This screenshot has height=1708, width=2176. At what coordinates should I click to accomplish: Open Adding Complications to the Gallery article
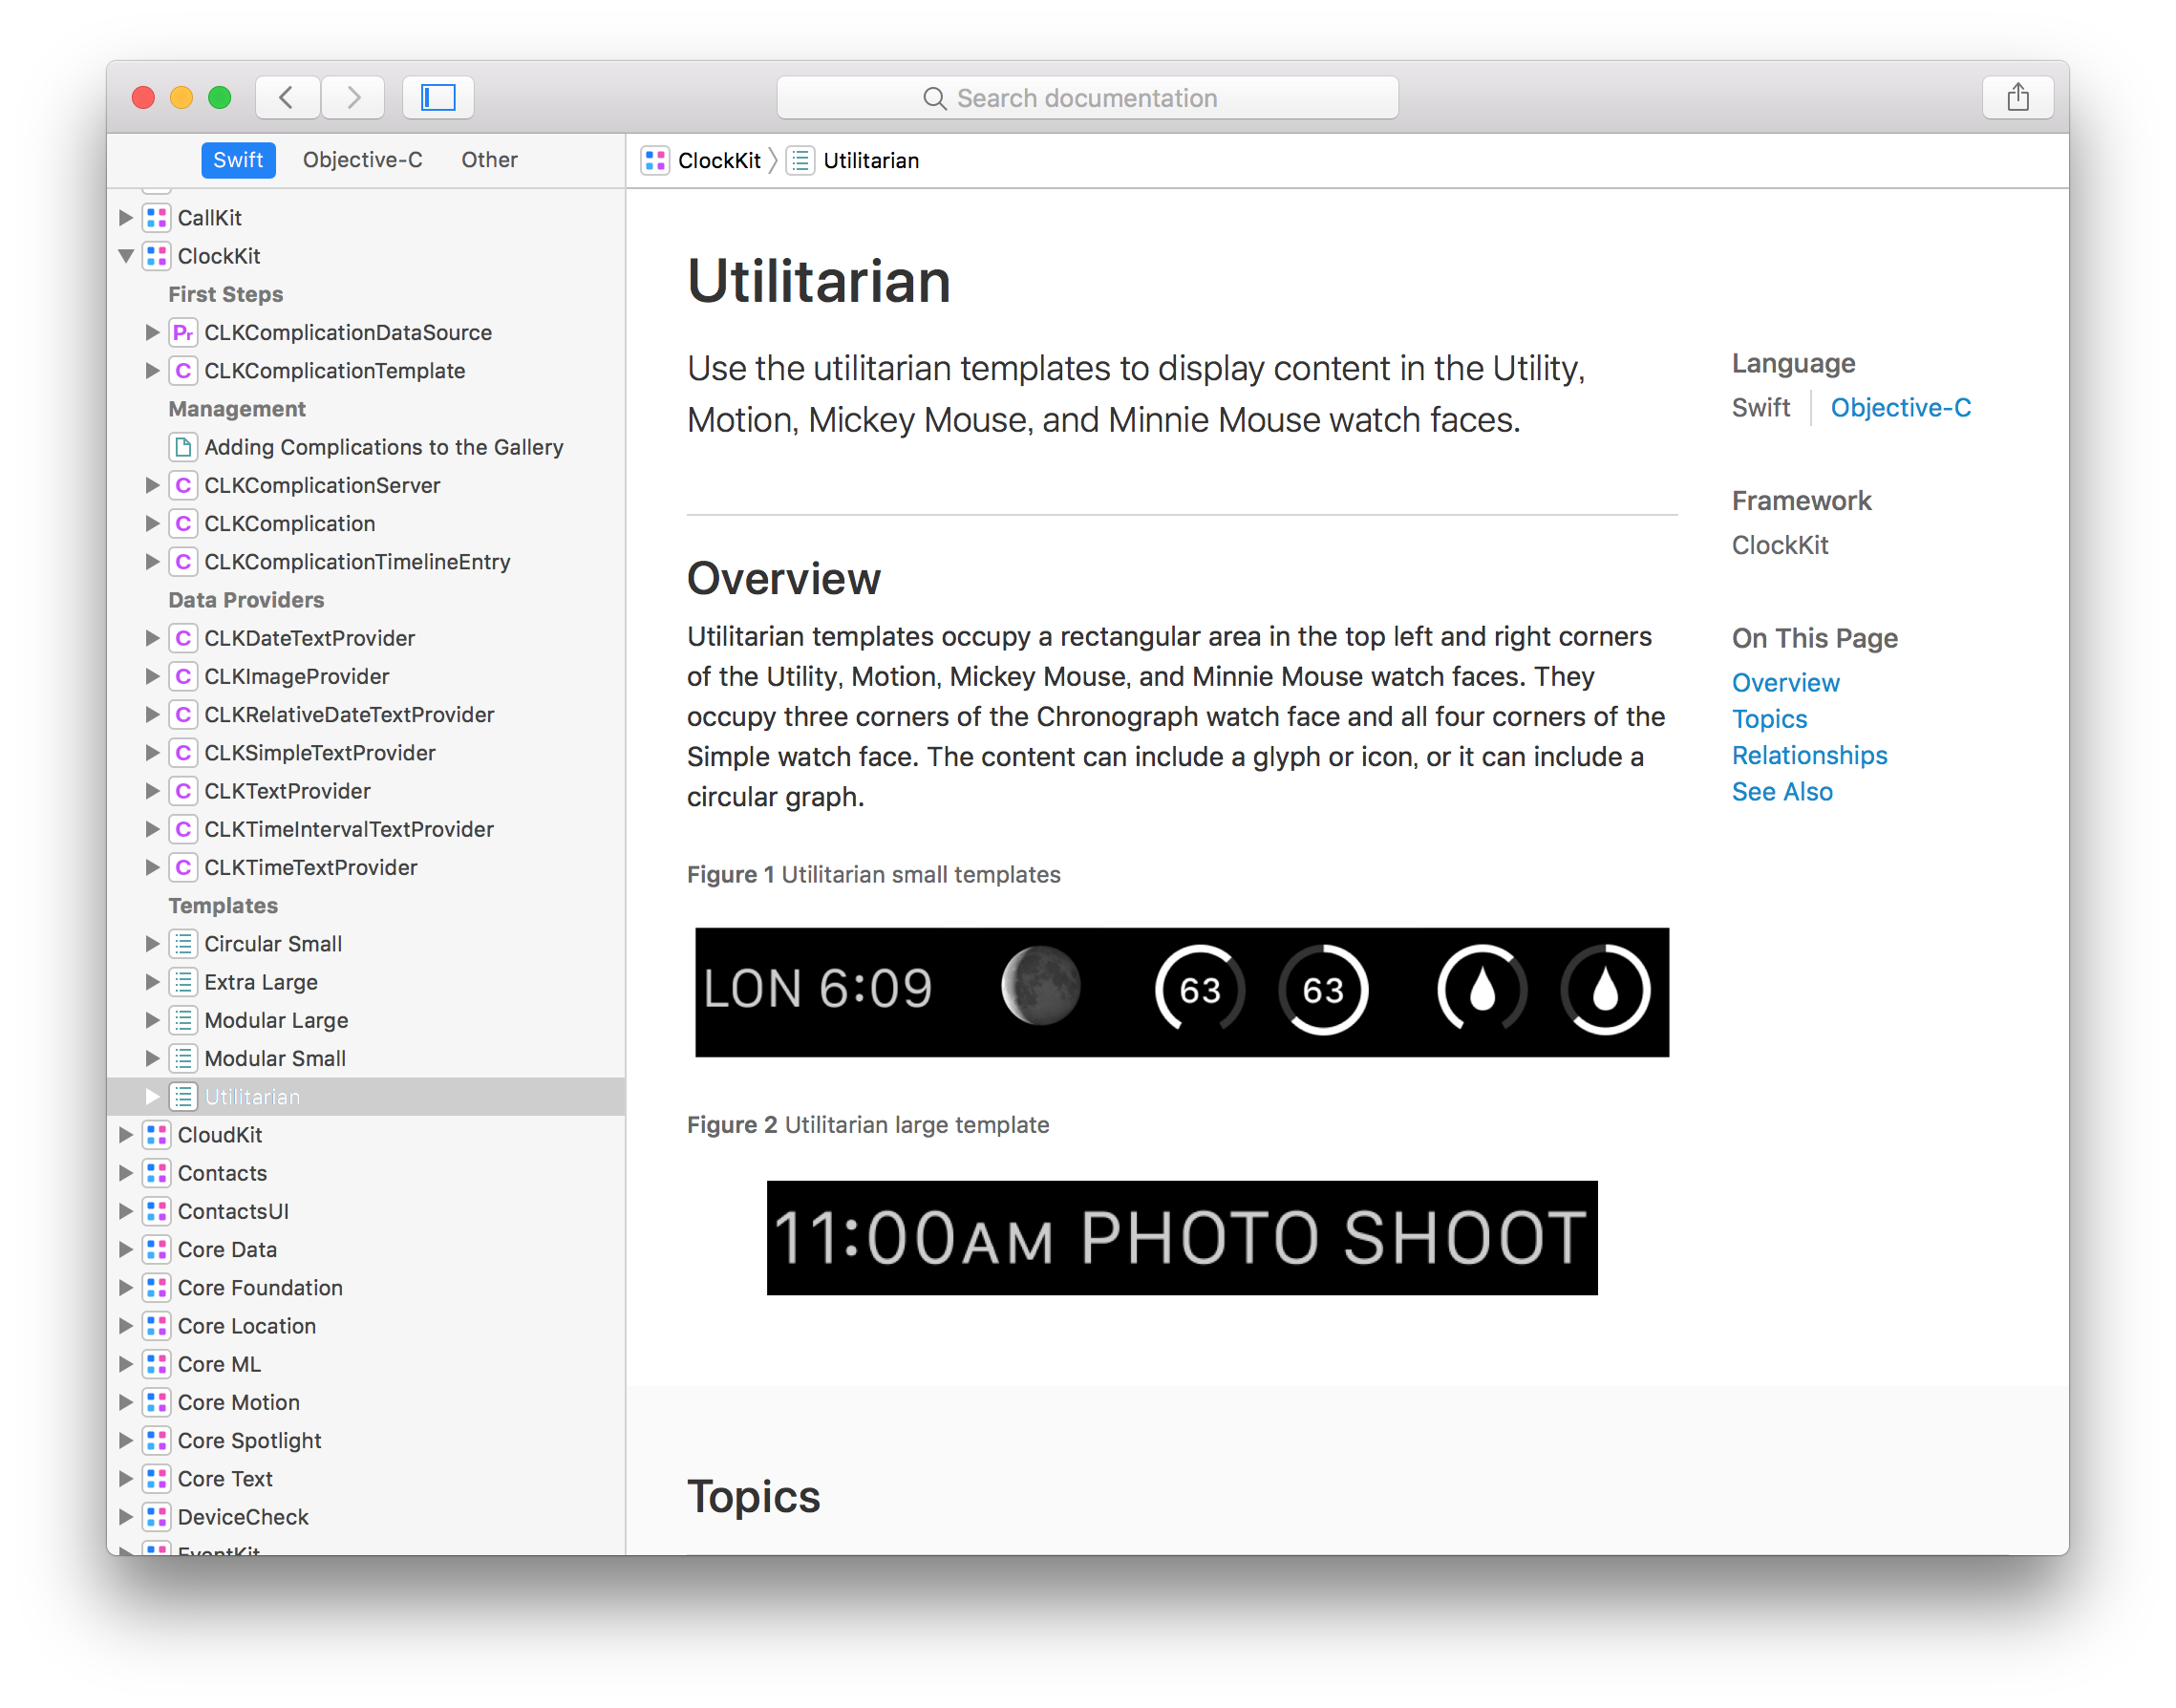pos(384,447)
